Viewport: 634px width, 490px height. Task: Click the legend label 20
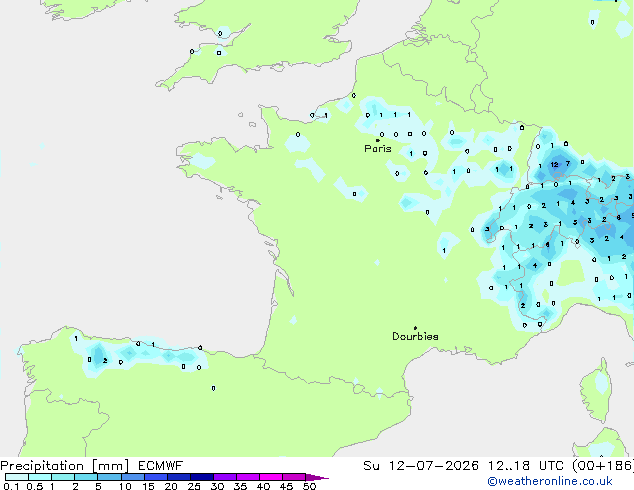(x=171, y=486)
